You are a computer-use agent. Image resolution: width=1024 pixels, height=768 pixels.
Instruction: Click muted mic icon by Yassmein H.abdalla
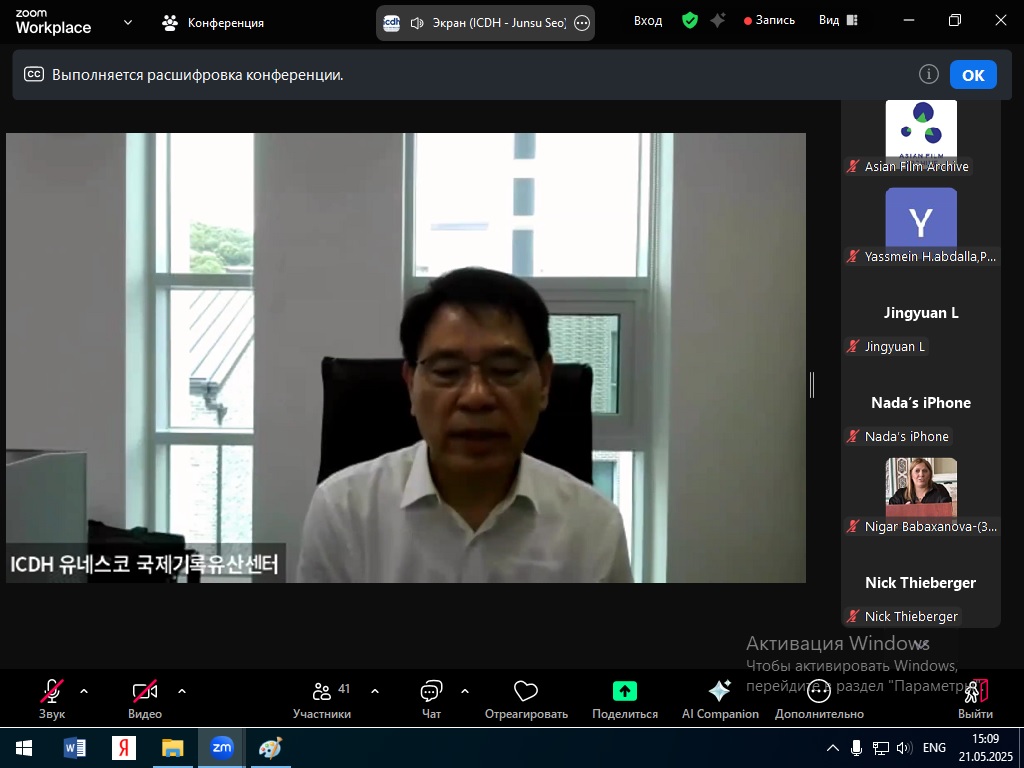click(x=852, y=256)
